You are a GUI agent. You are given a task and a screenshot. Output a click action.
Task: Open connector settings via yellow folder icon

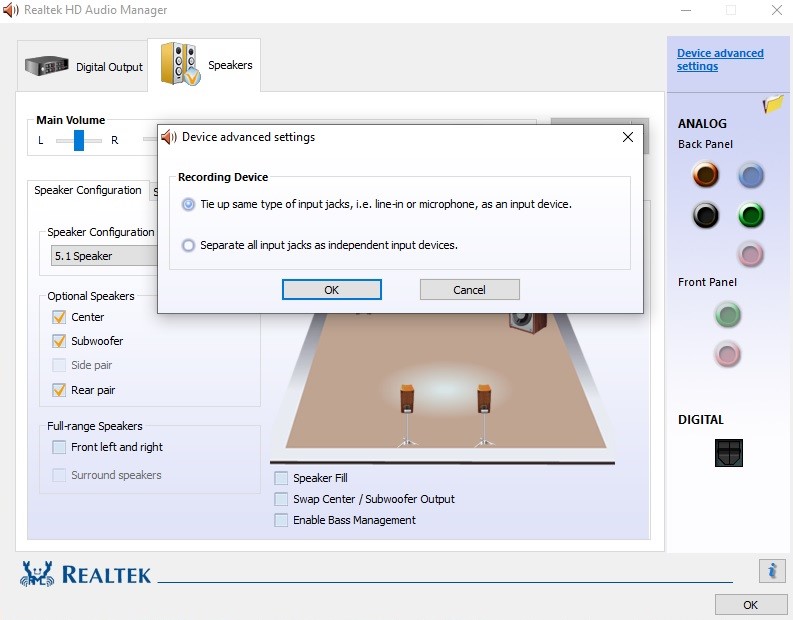[773, 104]
